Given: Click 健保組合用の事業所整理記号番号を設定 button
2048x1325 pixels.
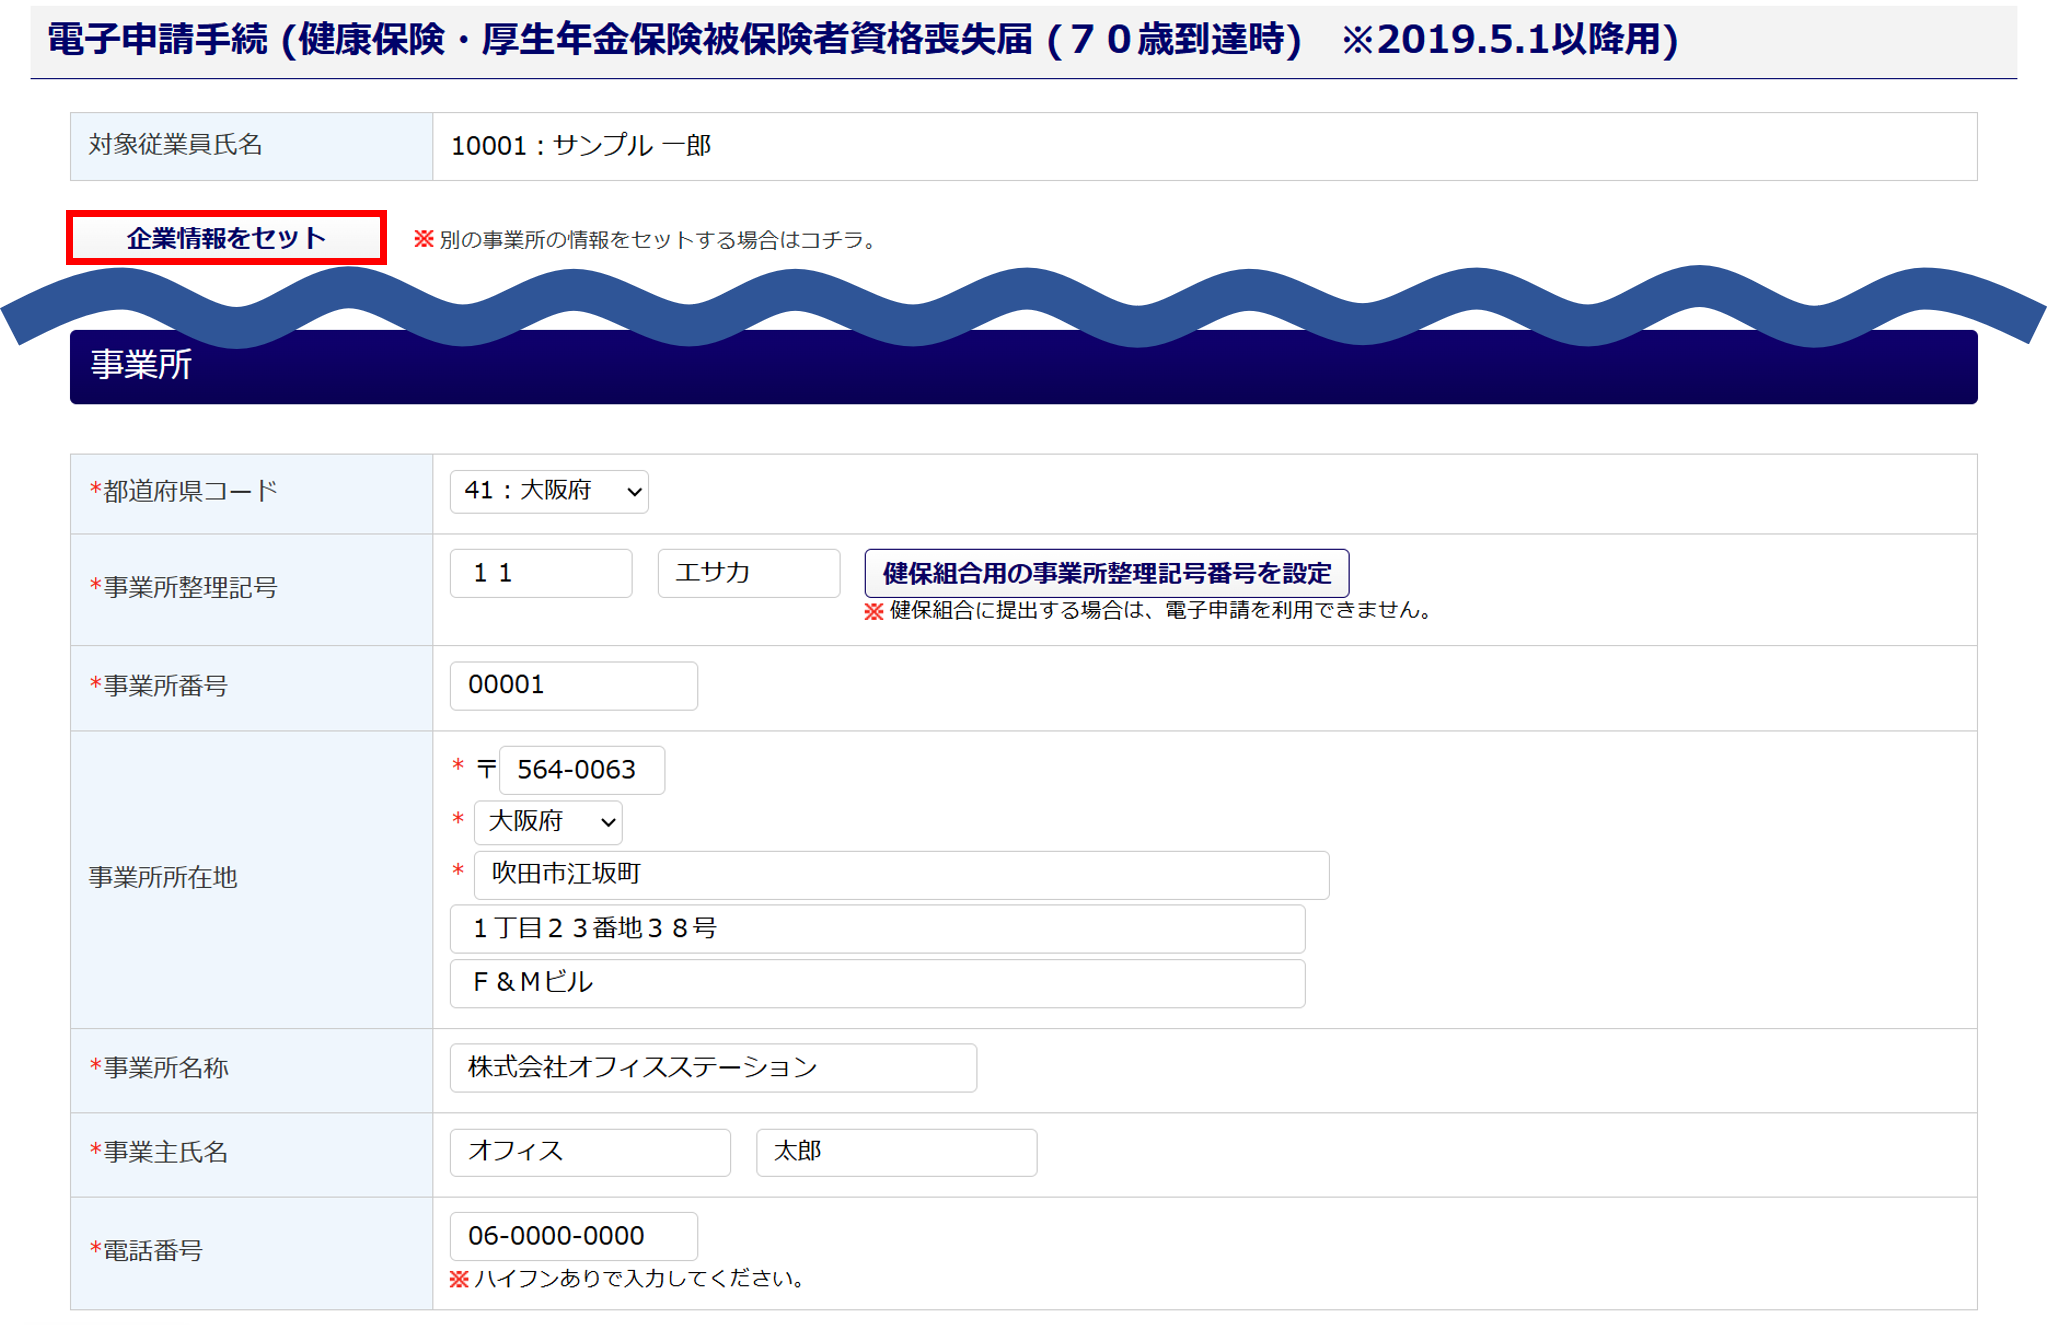Looking at the screenshot, I should pos(1106,573).
